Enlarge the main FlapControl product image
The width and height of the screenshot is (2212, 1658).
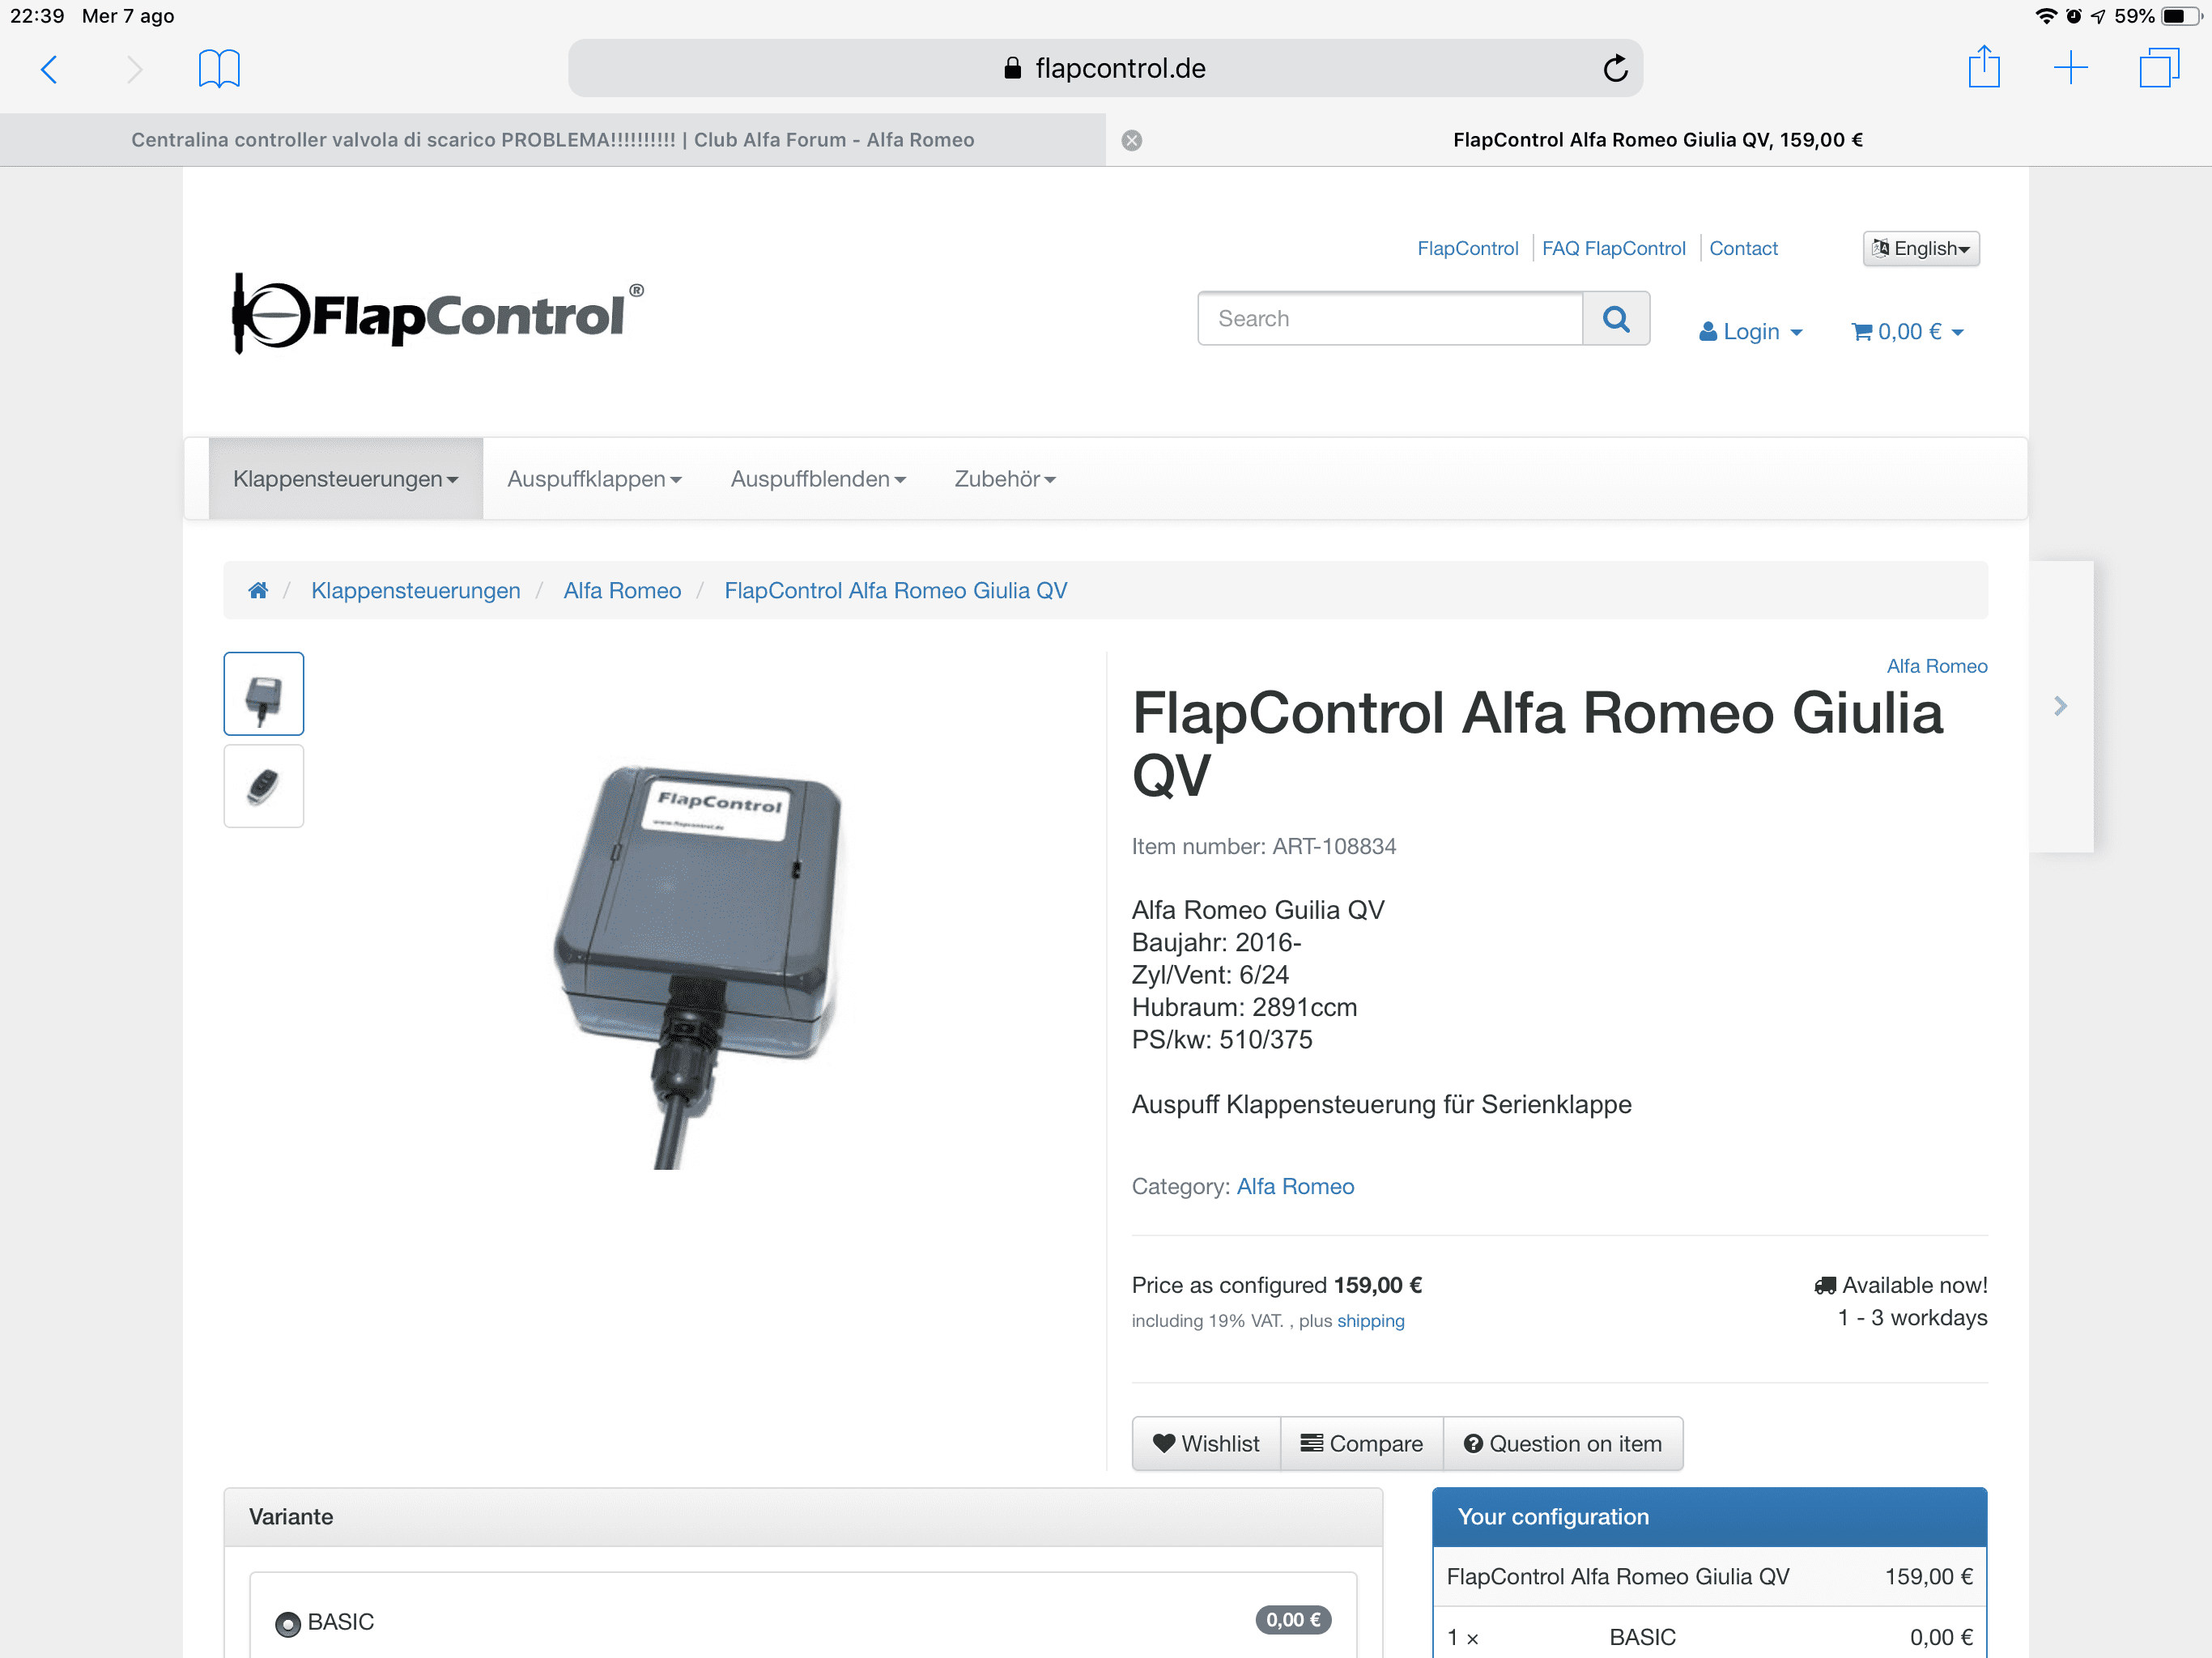[x=699, y=965]
